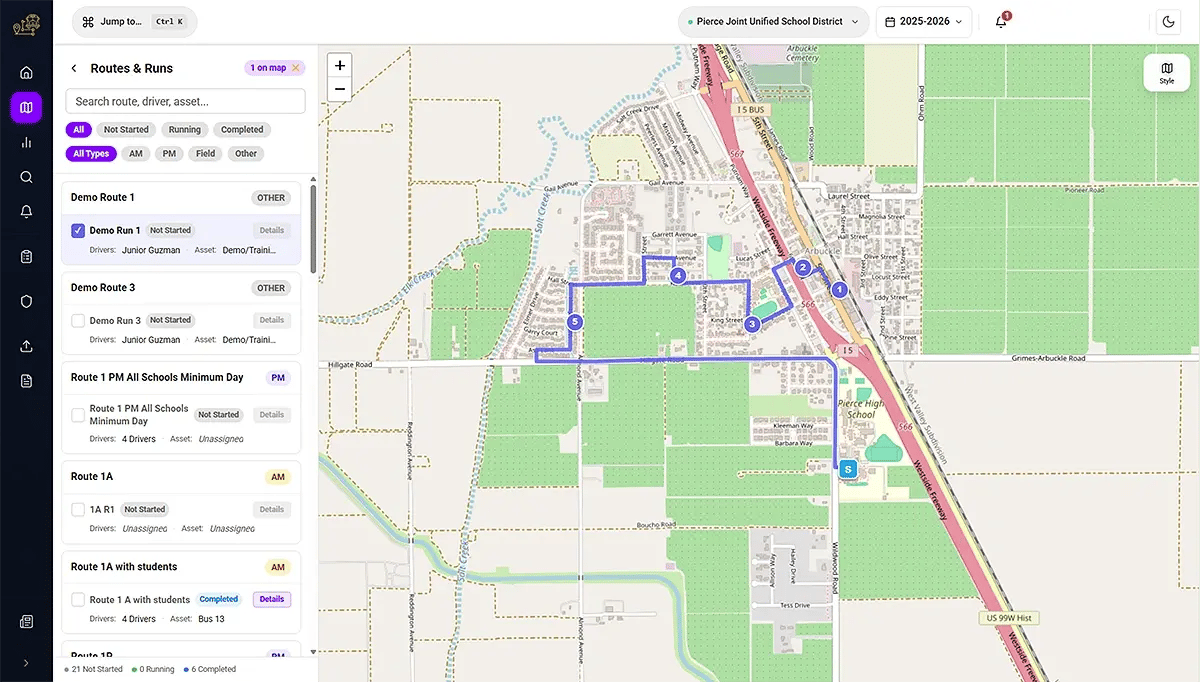Click the Route 1A header

click(x=181, y=477)
